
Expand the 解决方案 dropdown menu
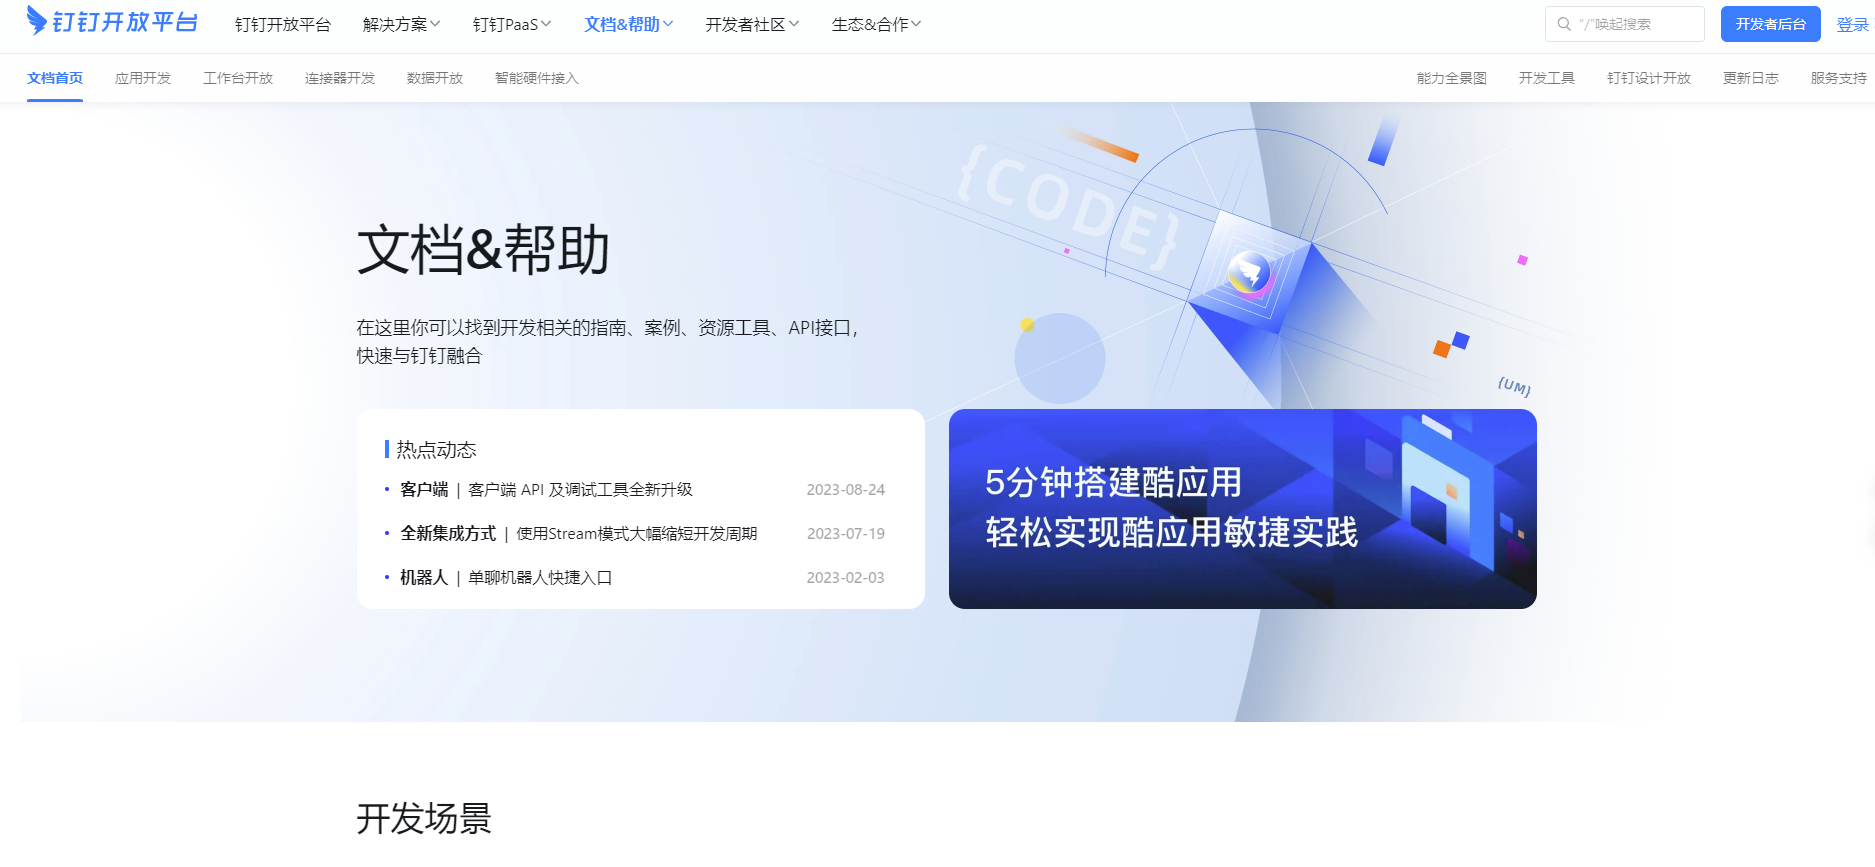click(x=401, y=24)
